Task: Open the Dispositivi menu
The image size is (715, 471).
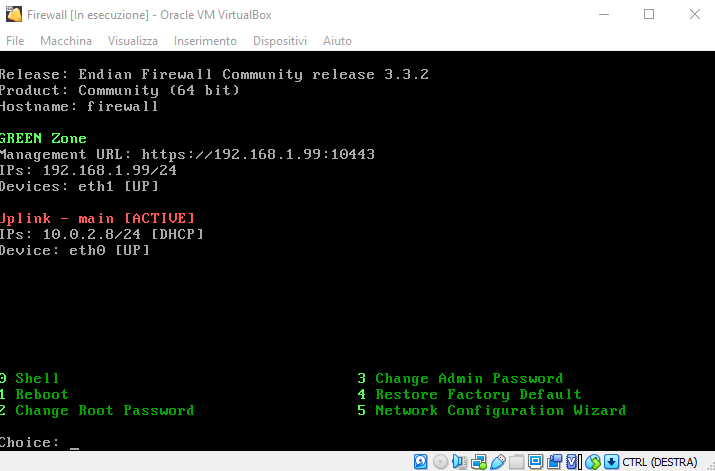Action: [x=280, y=41]
